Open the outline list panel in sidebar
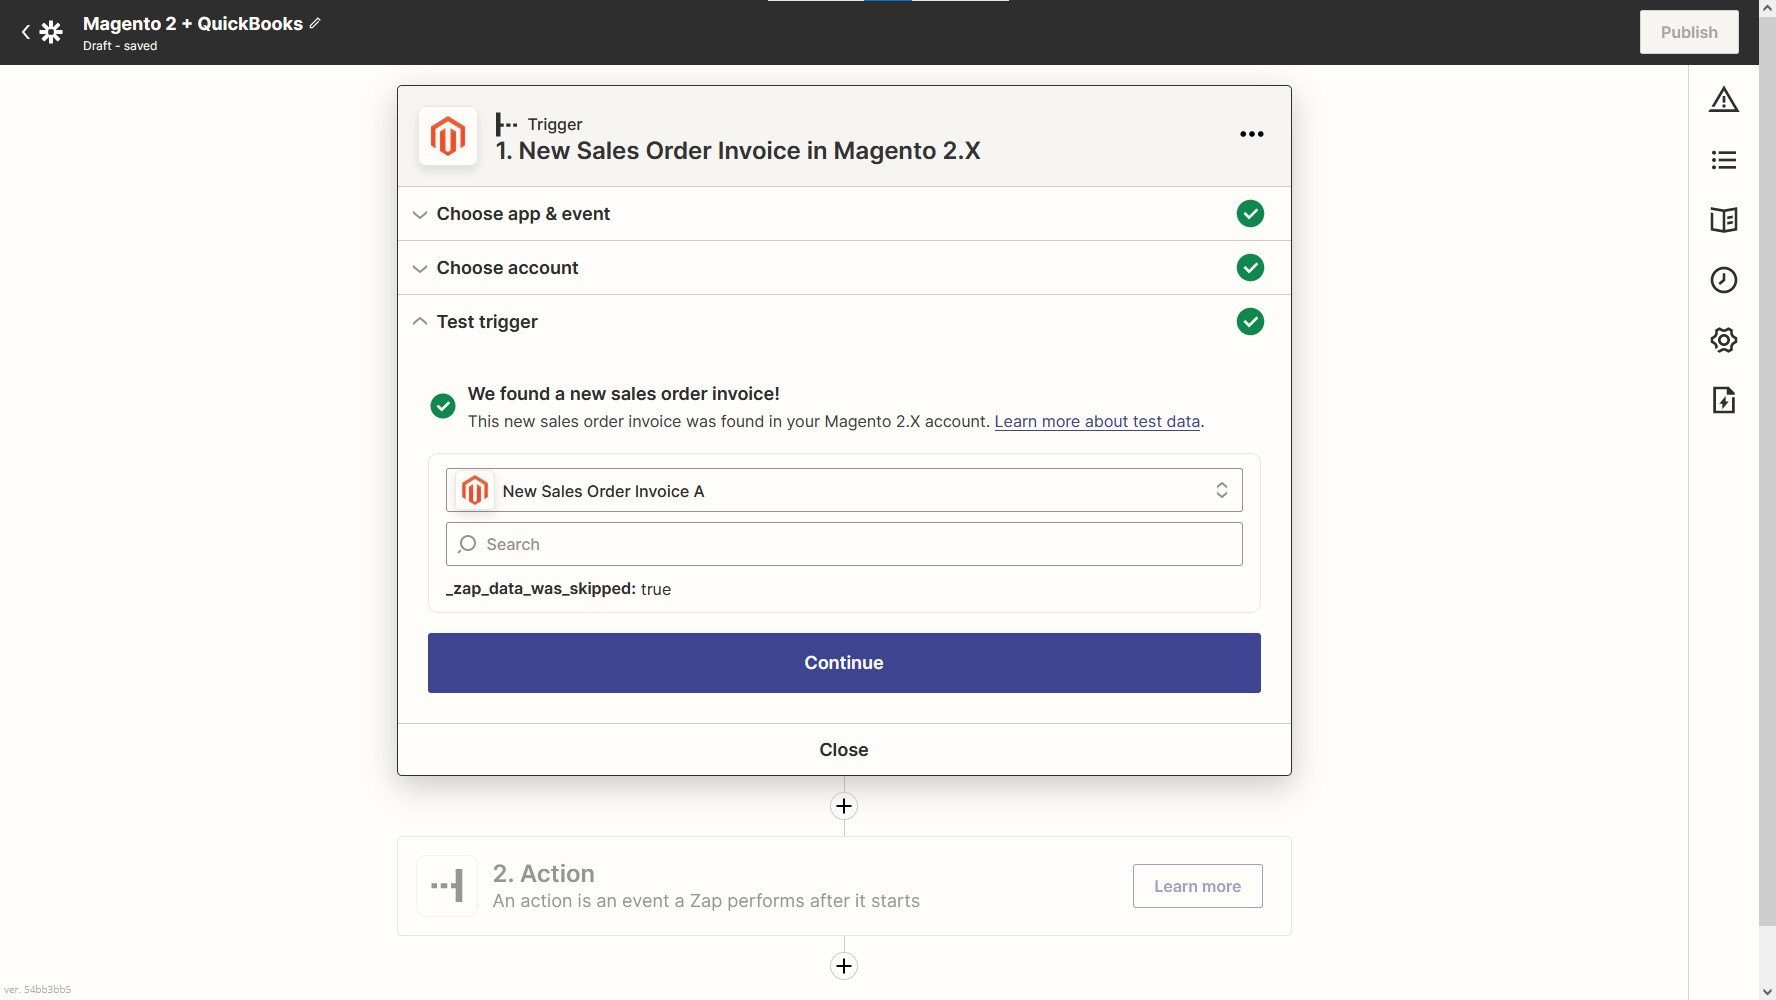 click(1724, 160)
